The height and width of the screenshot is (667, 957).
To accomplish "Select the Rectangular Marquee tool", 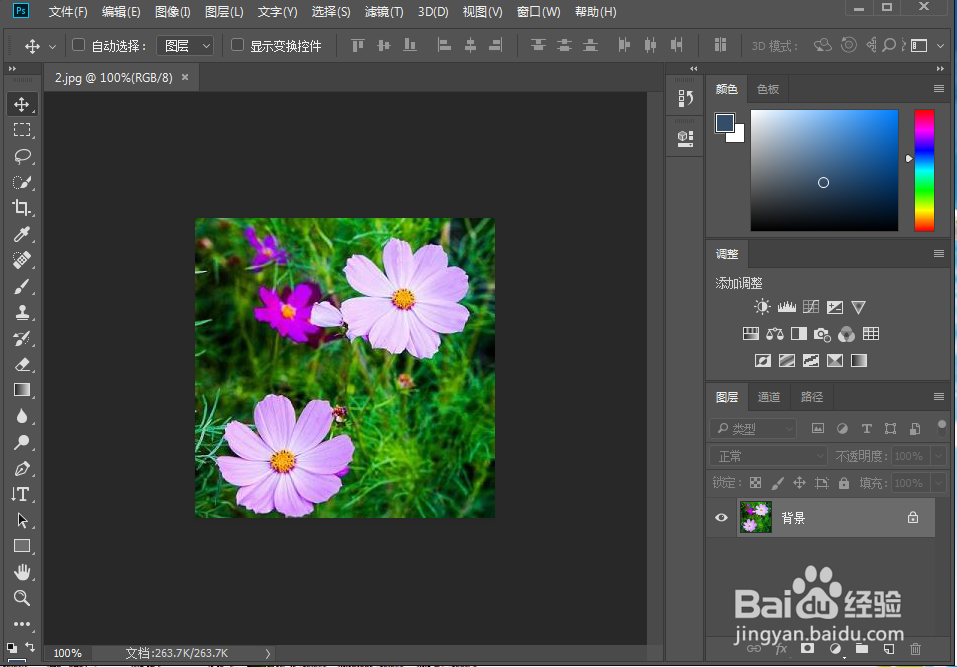I will pos(22,130).
